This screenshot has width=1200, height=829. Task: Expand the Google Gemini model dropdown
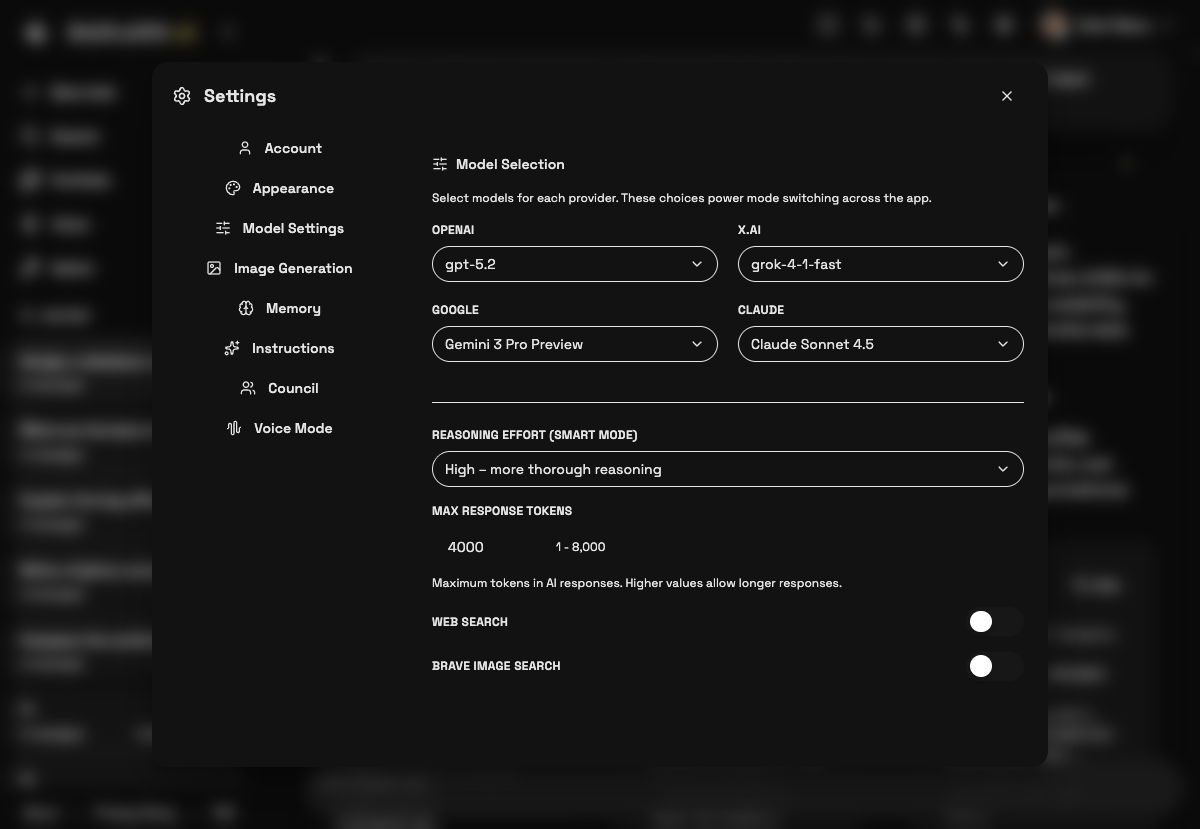click(x=575, y=344)
